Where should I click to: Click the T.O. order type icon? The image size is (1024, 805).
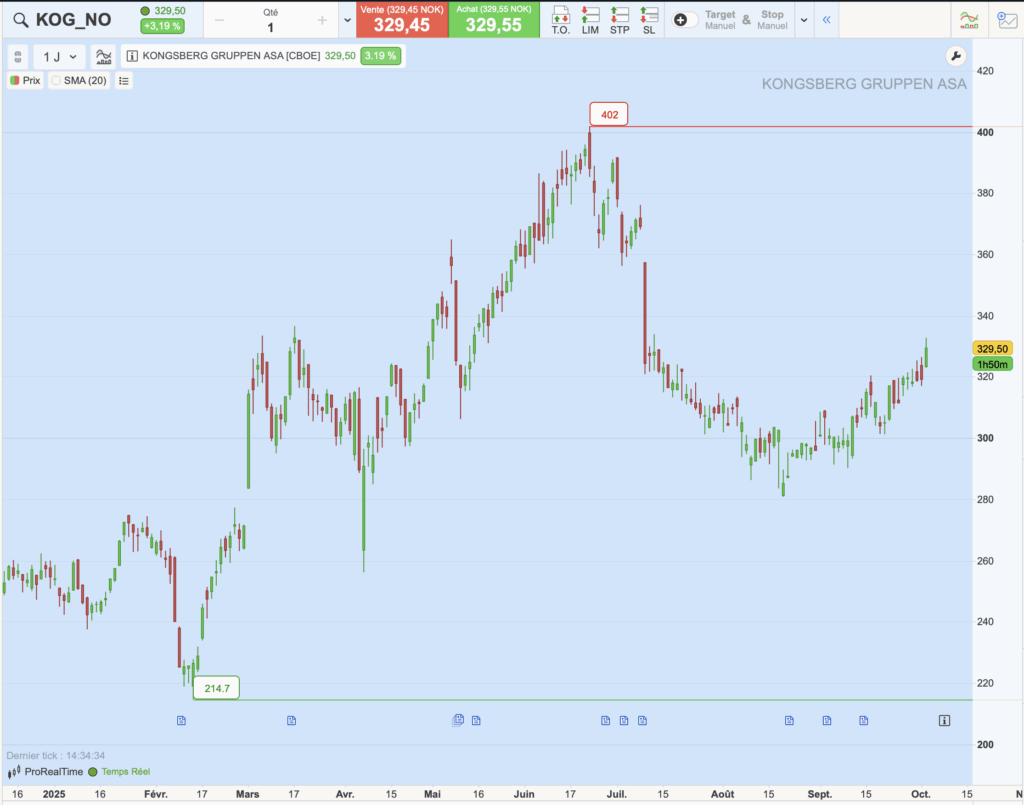pos(560,18)
